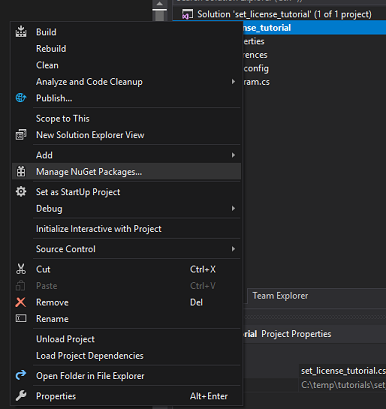The height and width of the screenshot is (409, 386).
Task: Choose Rename in the context menu
Action: click(126, 319)
